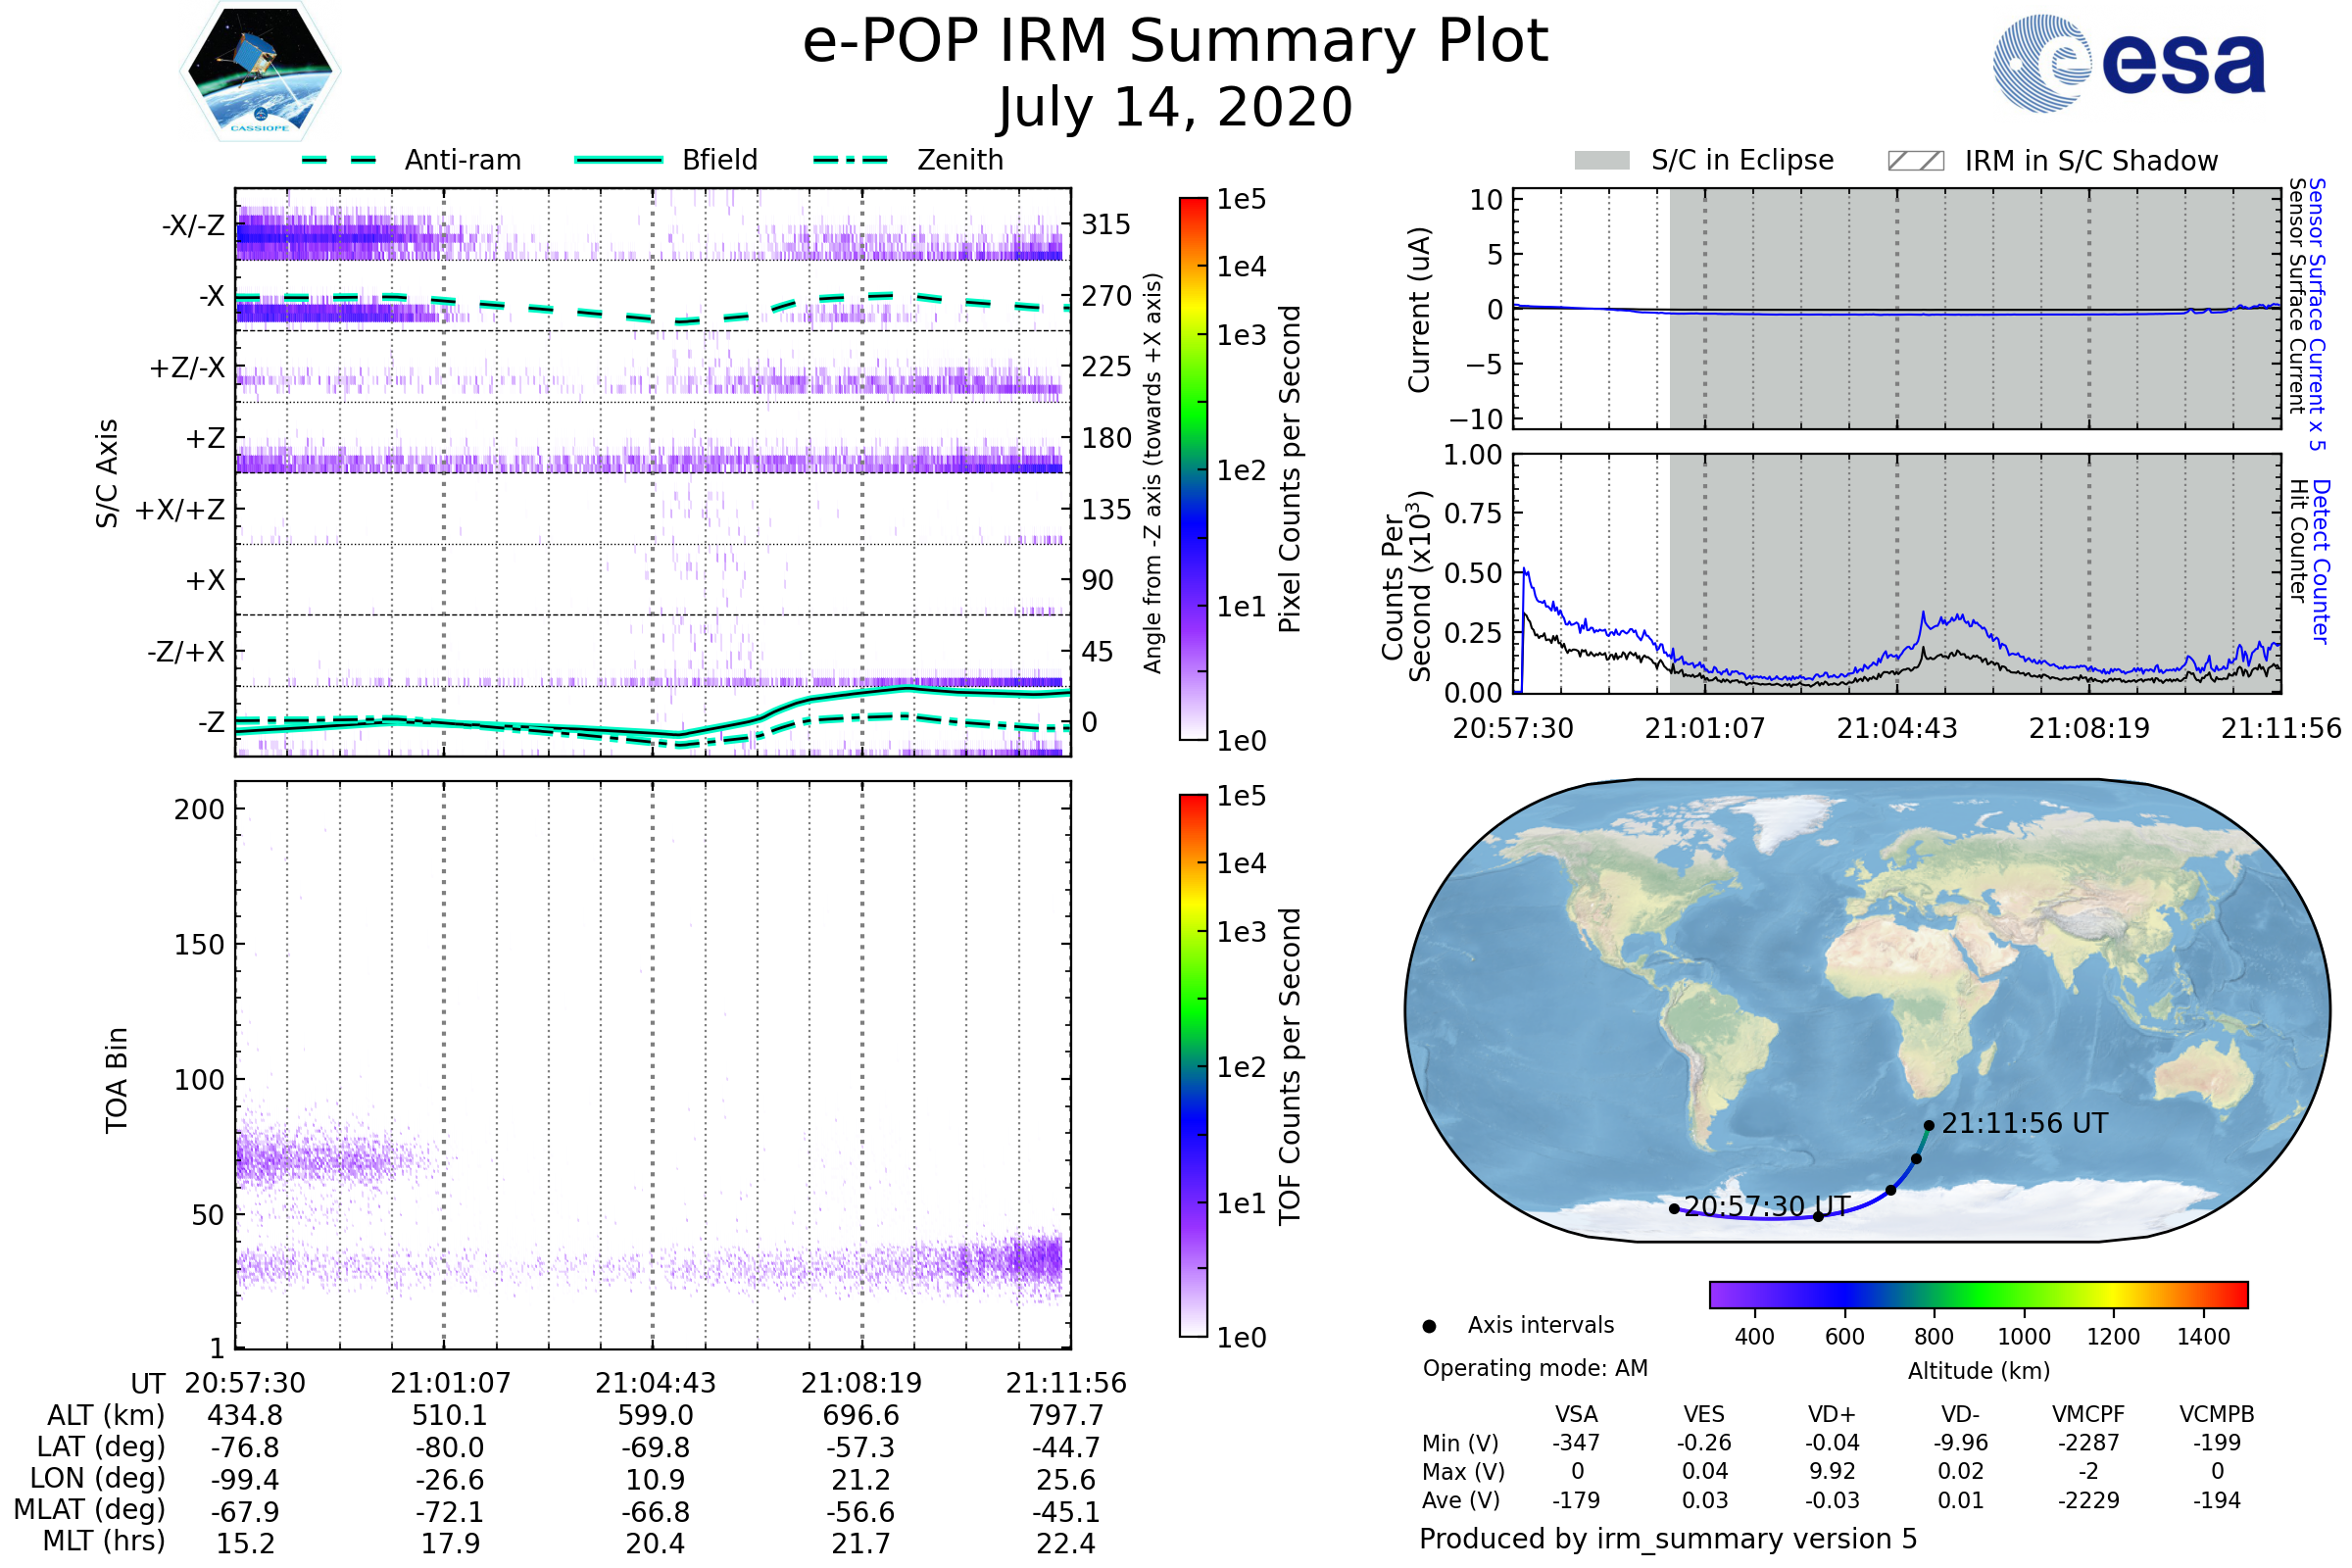The width and height of the screenshot is (2352, 1568).
Task: Click the Pixel Counts per Second colorbar
Action: tap(1193, 469)
